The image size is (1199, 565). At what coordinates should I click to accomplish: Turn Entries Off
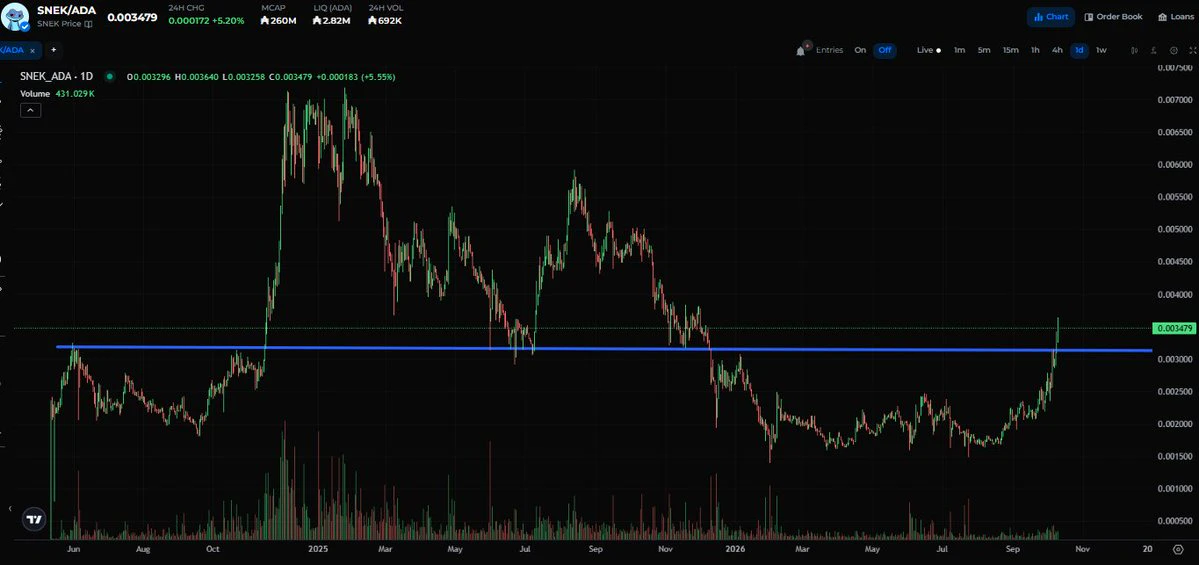point(885,50)
